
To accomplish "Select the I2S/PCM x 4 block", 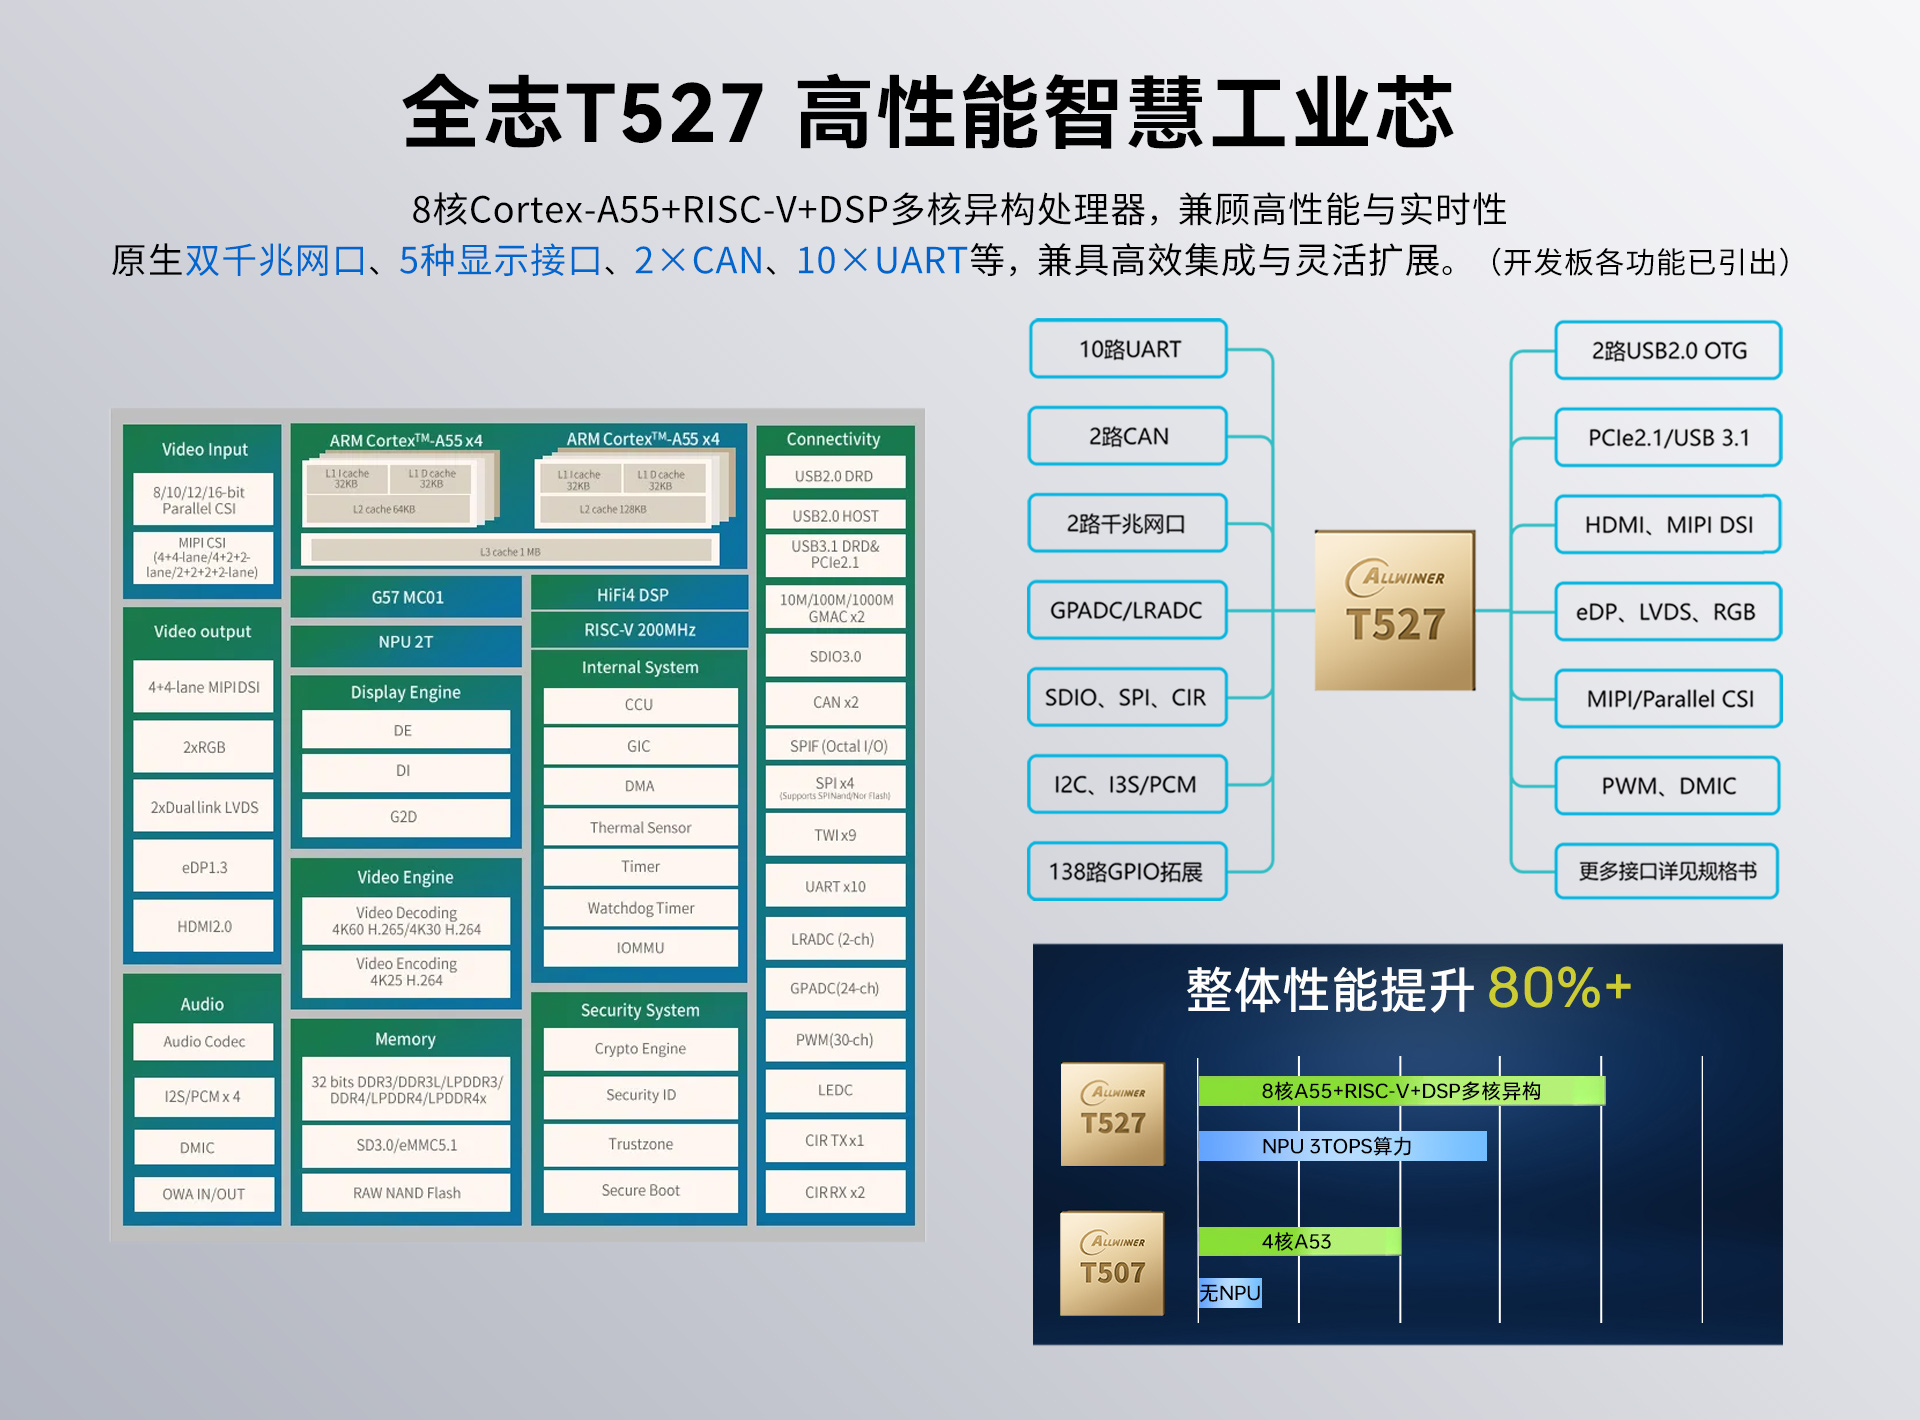I will [203, 1097].
